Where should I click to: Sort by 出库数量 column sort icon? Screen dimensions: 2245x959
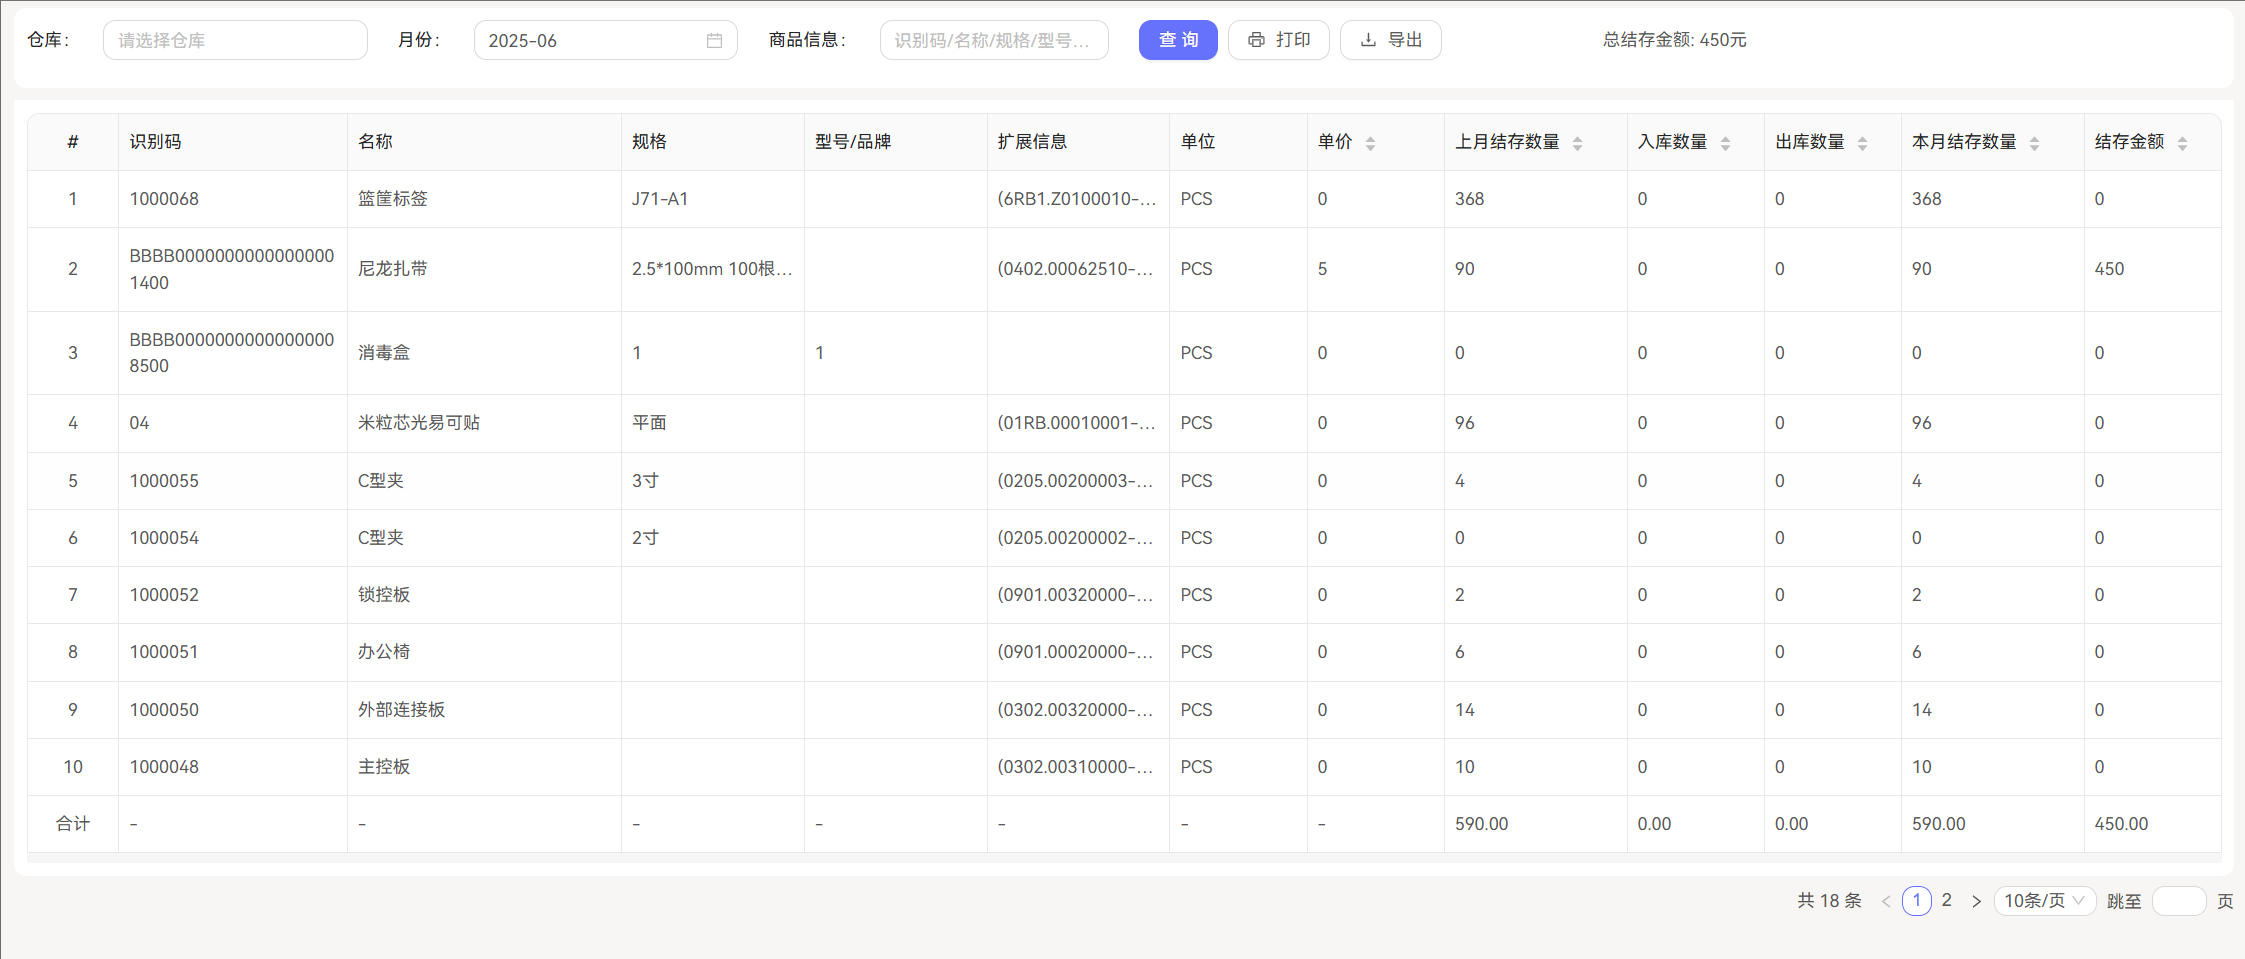point(1862,143)
